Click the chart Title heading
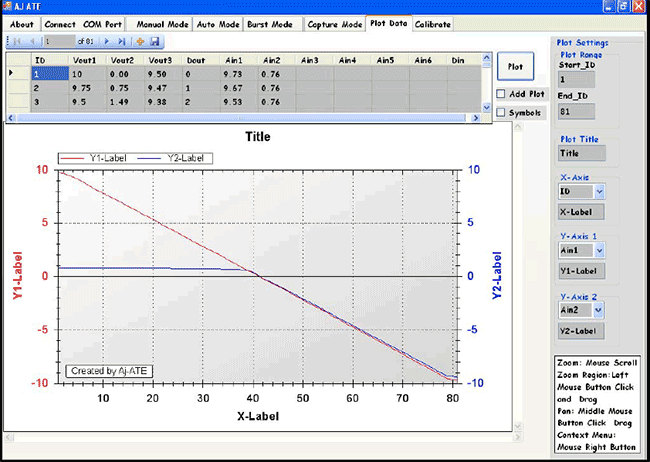 (257, 136)
